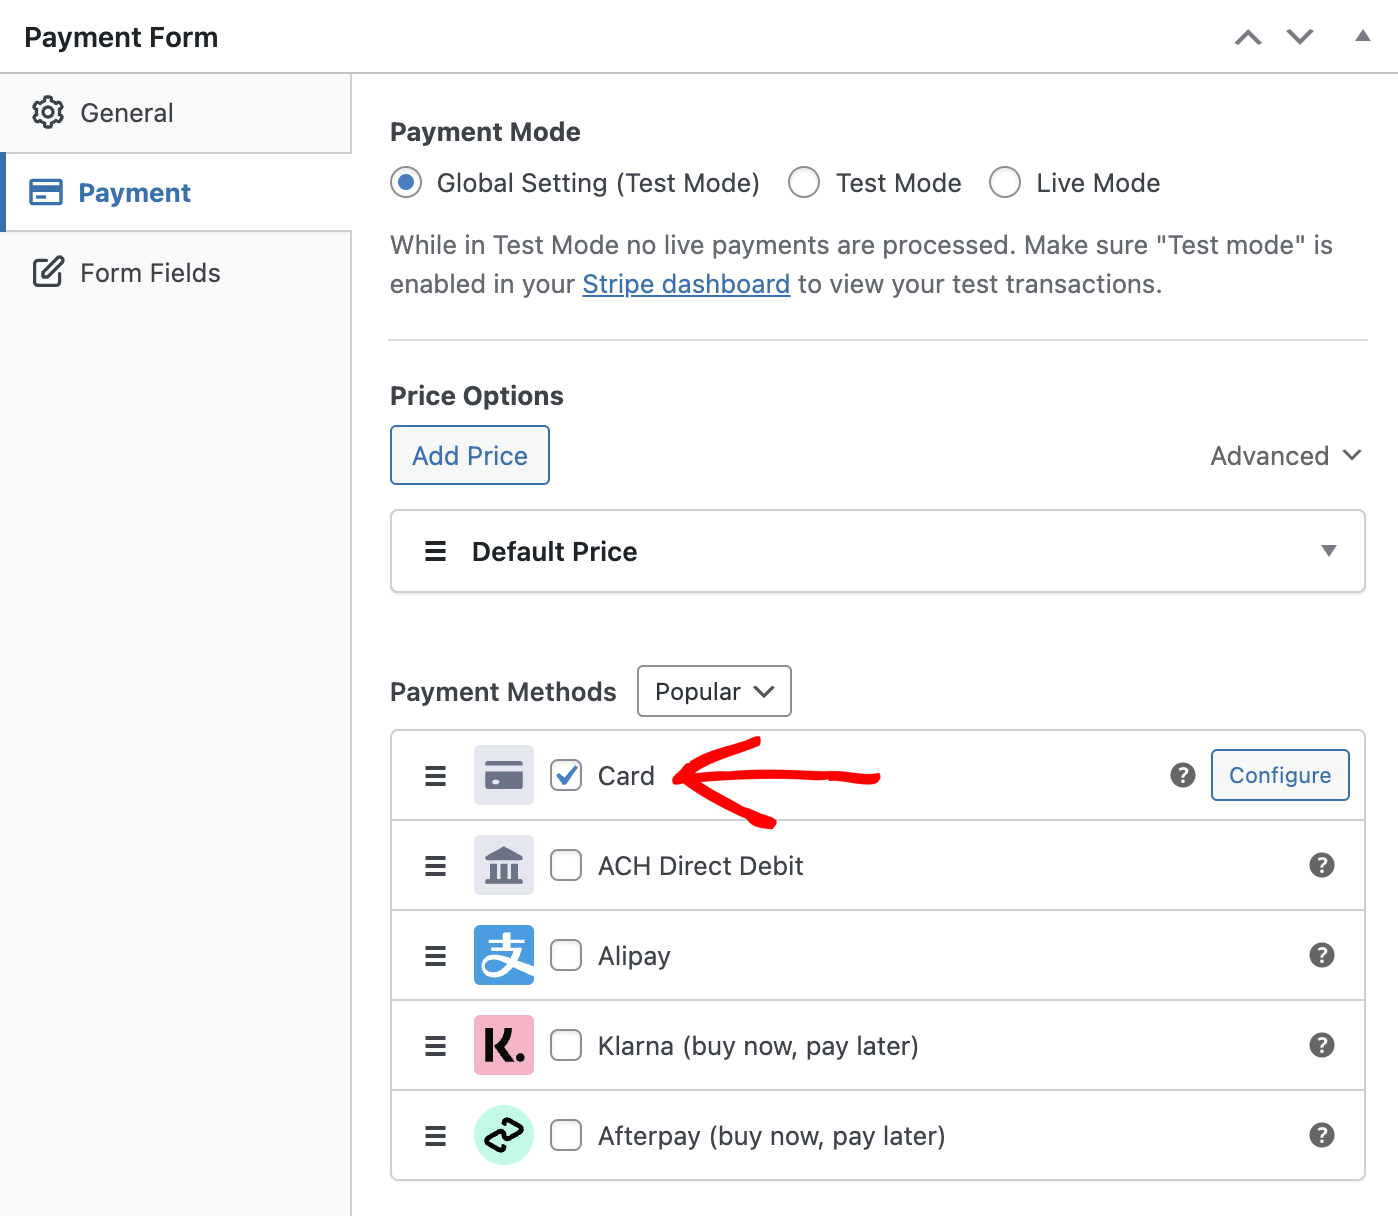Screen dimensions: 1398x1216
Task: Select the Live Mode radio button
Action: 1005,183
